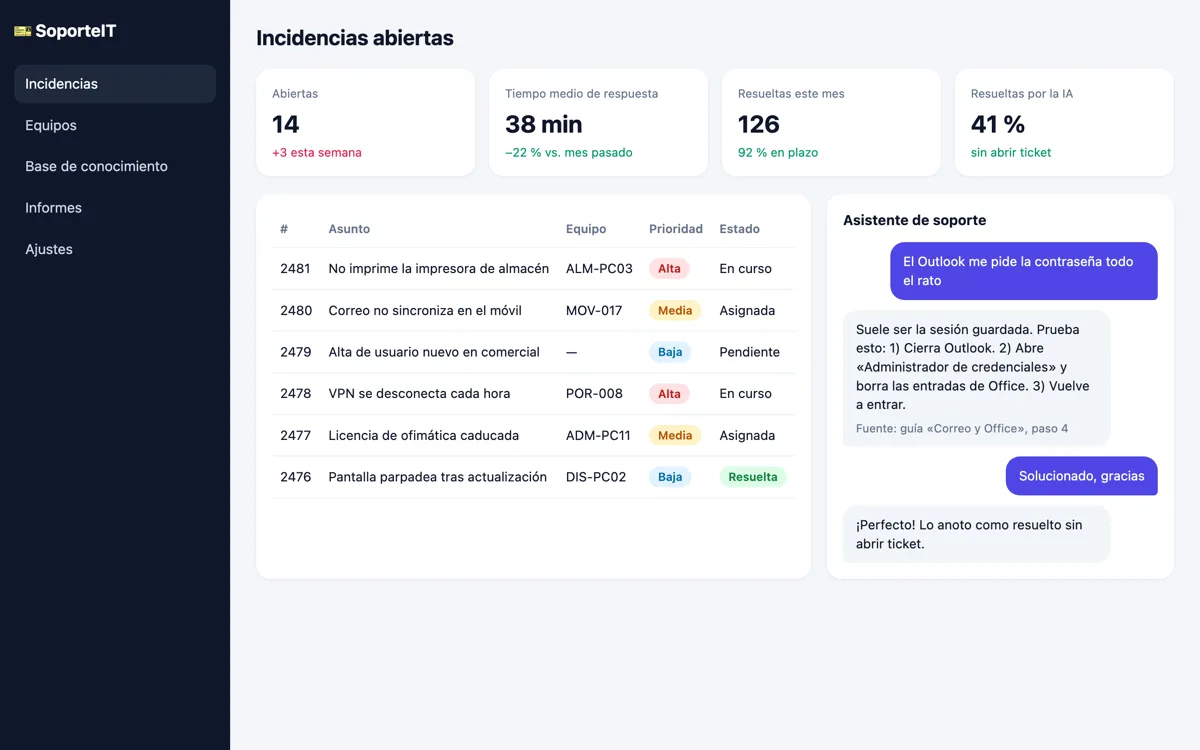Select the 'Solucionado, gracias' message bubble
The height and width of the screenshot is (750, 1200).
coord(1082,476)
